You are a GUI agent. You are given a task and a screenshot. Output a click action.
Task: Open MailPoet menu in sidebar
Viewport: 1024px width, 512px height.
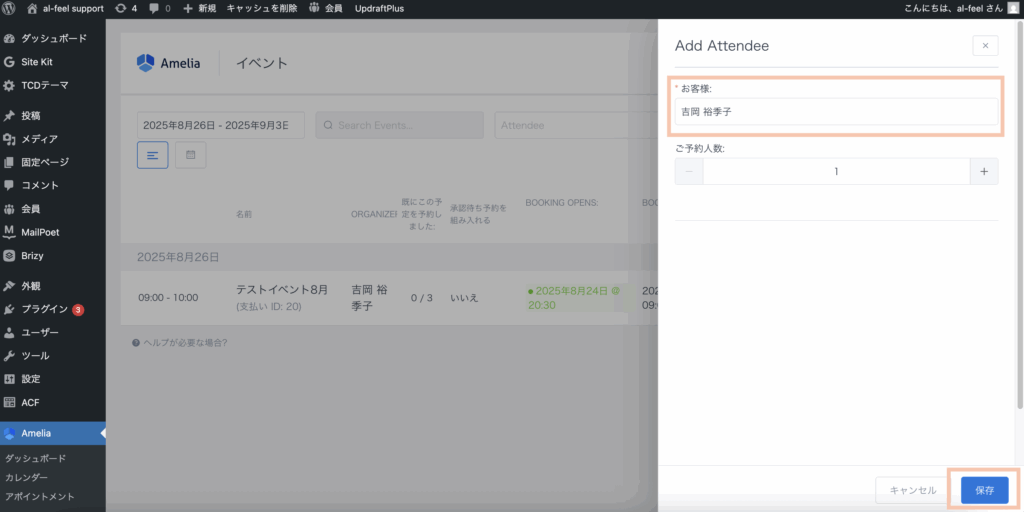(x=40, y=232)
